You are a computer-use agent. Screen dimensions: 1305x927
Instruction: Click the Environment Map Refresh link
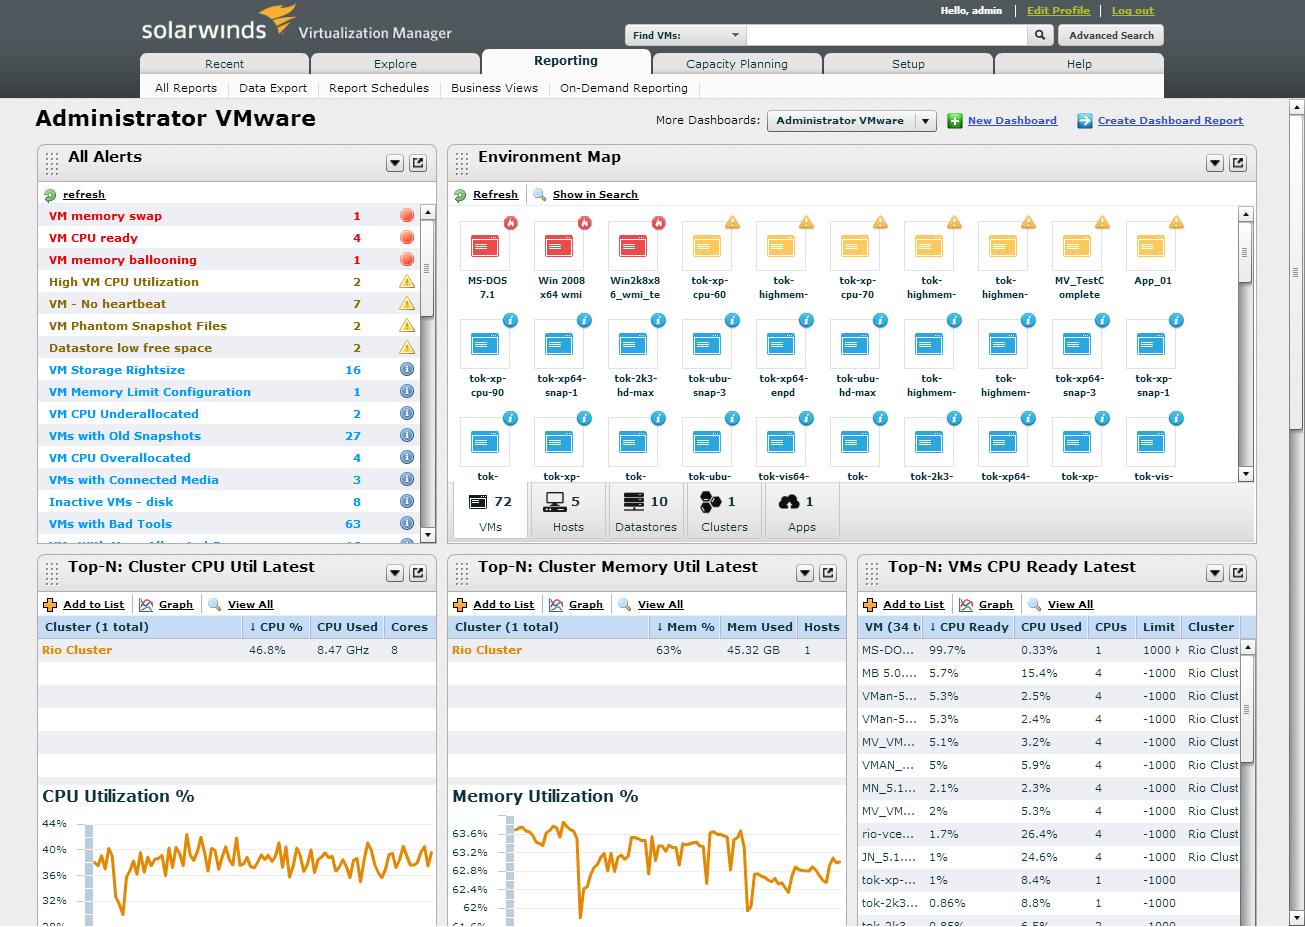(495, 195)
